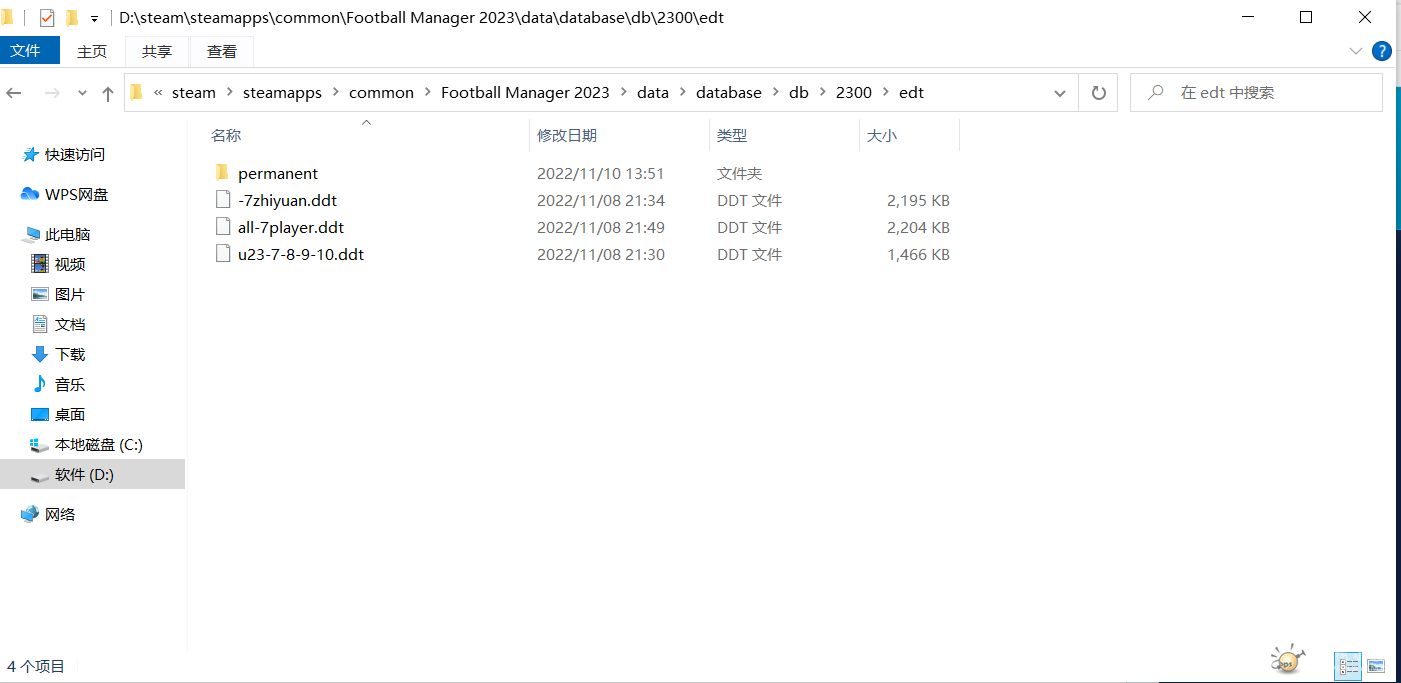Screen dimensions: 1401x683
Task: Open the address bar history dropdown
Action: click(x=1060, y=93)
